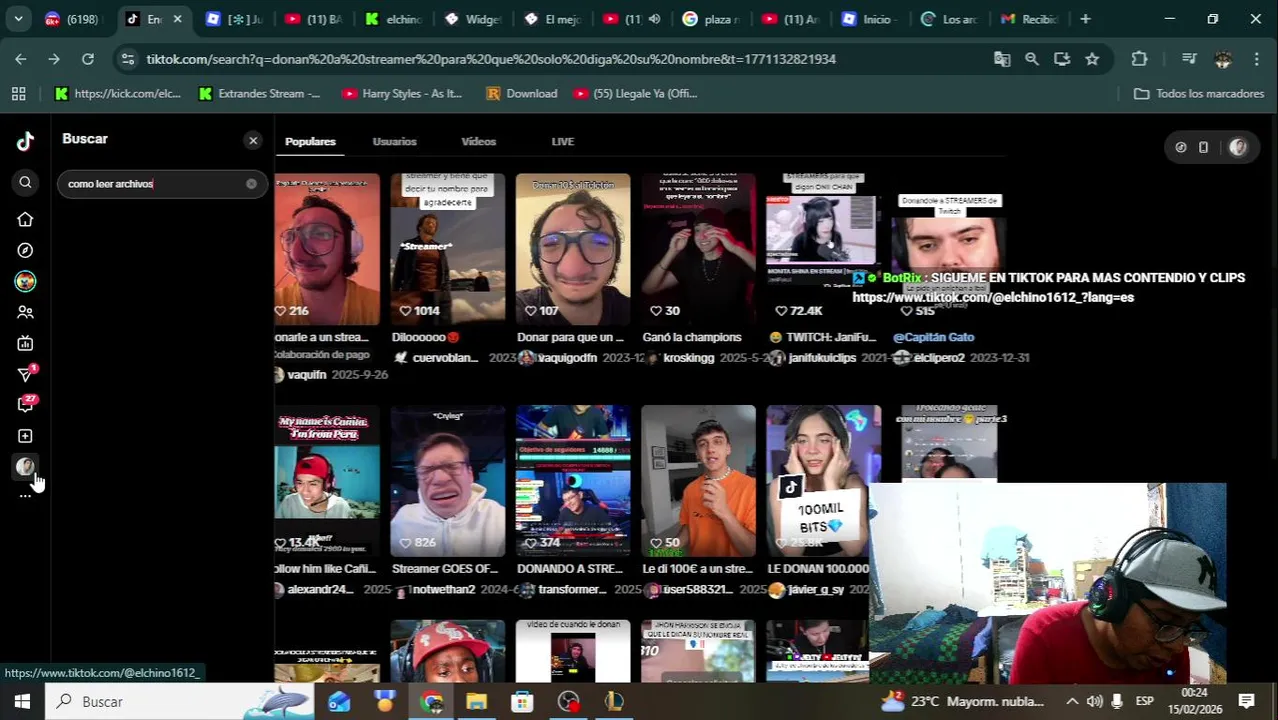Click the TikTok logo in the sidebar

pos(25,141)
